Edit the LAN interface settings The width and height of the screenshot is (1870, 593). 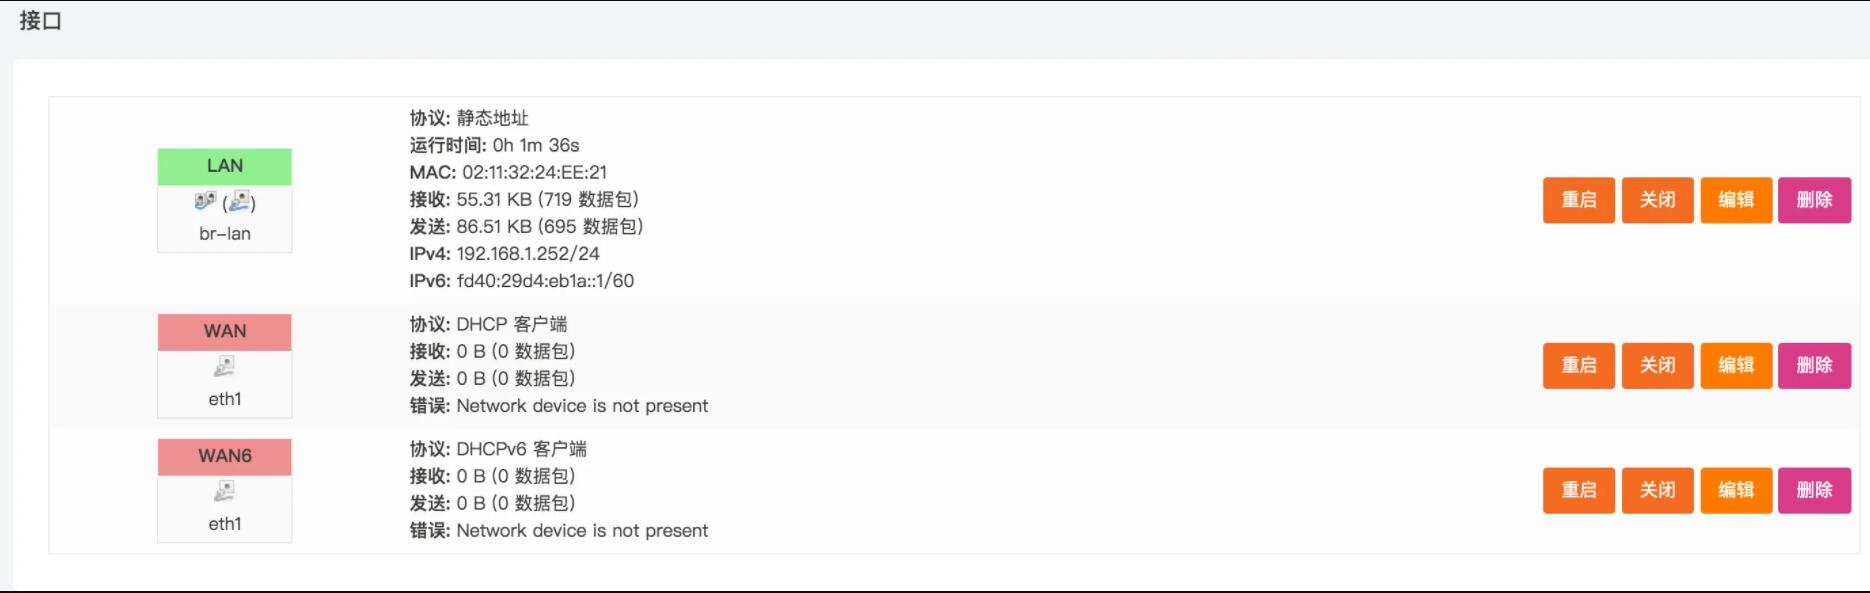(1736, 200)
